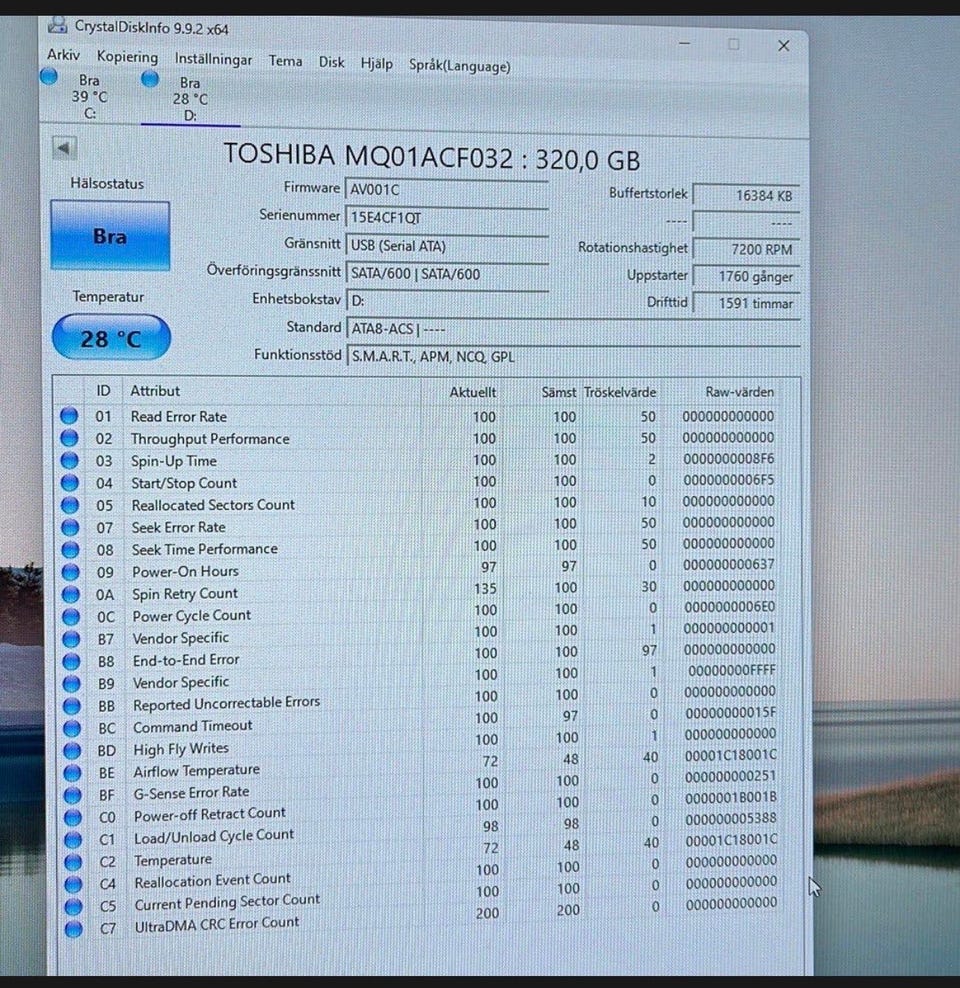Click status icon for Reported Uncorrectable Errors row

[x=72, y=706]
